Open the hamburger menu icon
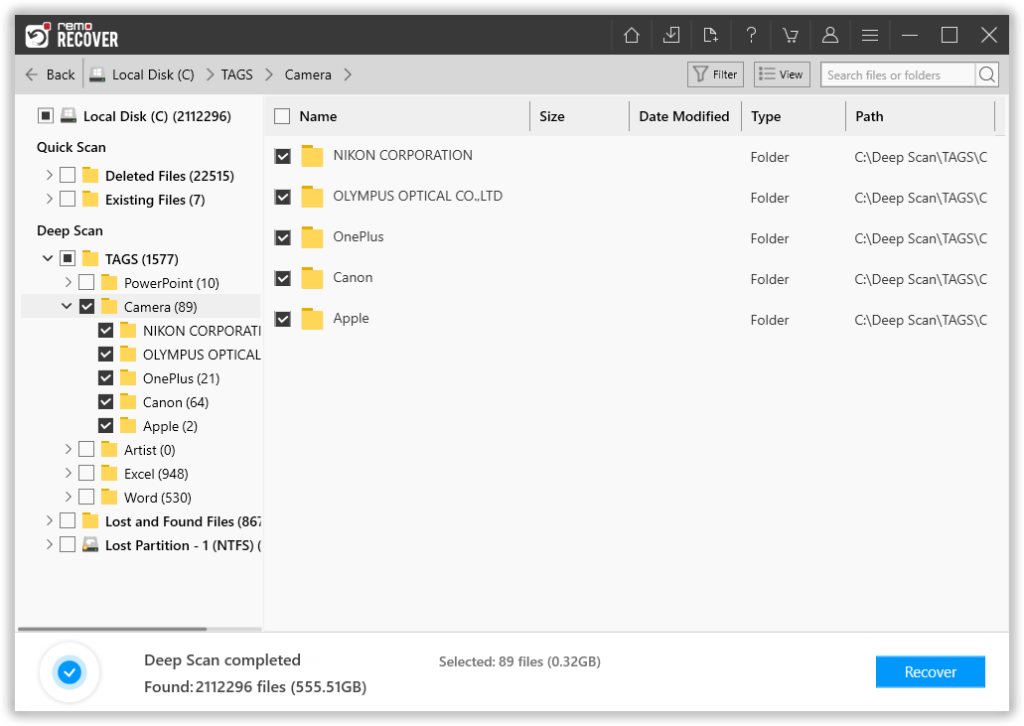 pyautogui.click(x=870, y=35)
